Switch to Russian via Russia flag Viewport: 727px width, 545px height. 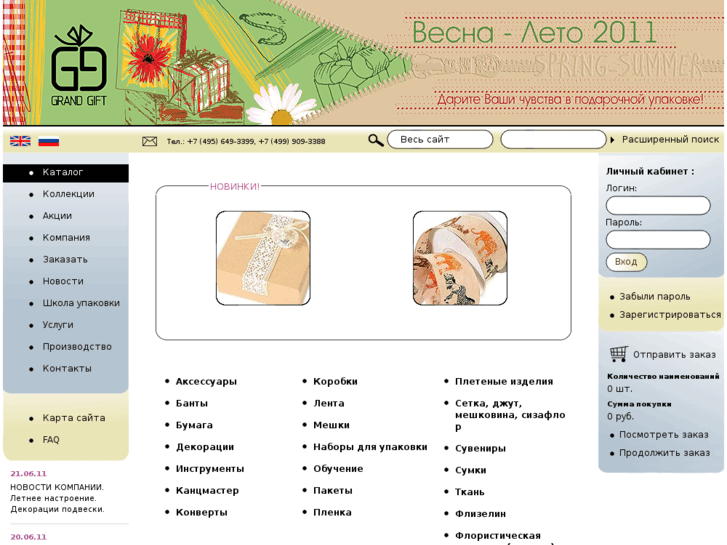tap(49, 141)
